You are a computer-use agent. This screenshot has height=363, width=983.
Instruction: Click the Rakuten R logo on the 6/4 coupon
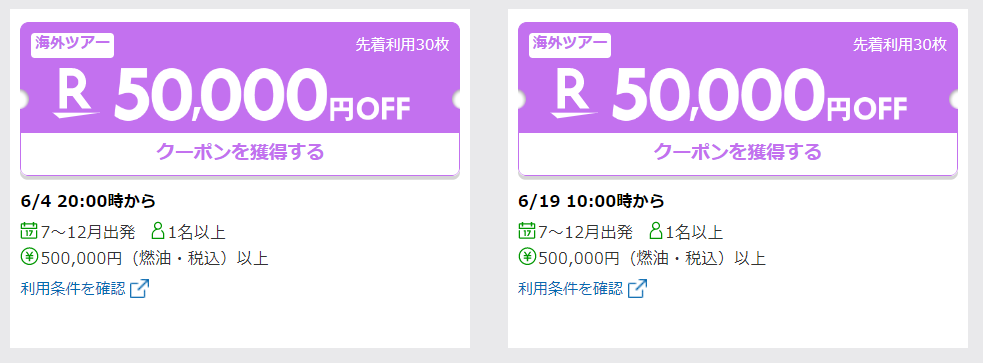coord(76,93)
